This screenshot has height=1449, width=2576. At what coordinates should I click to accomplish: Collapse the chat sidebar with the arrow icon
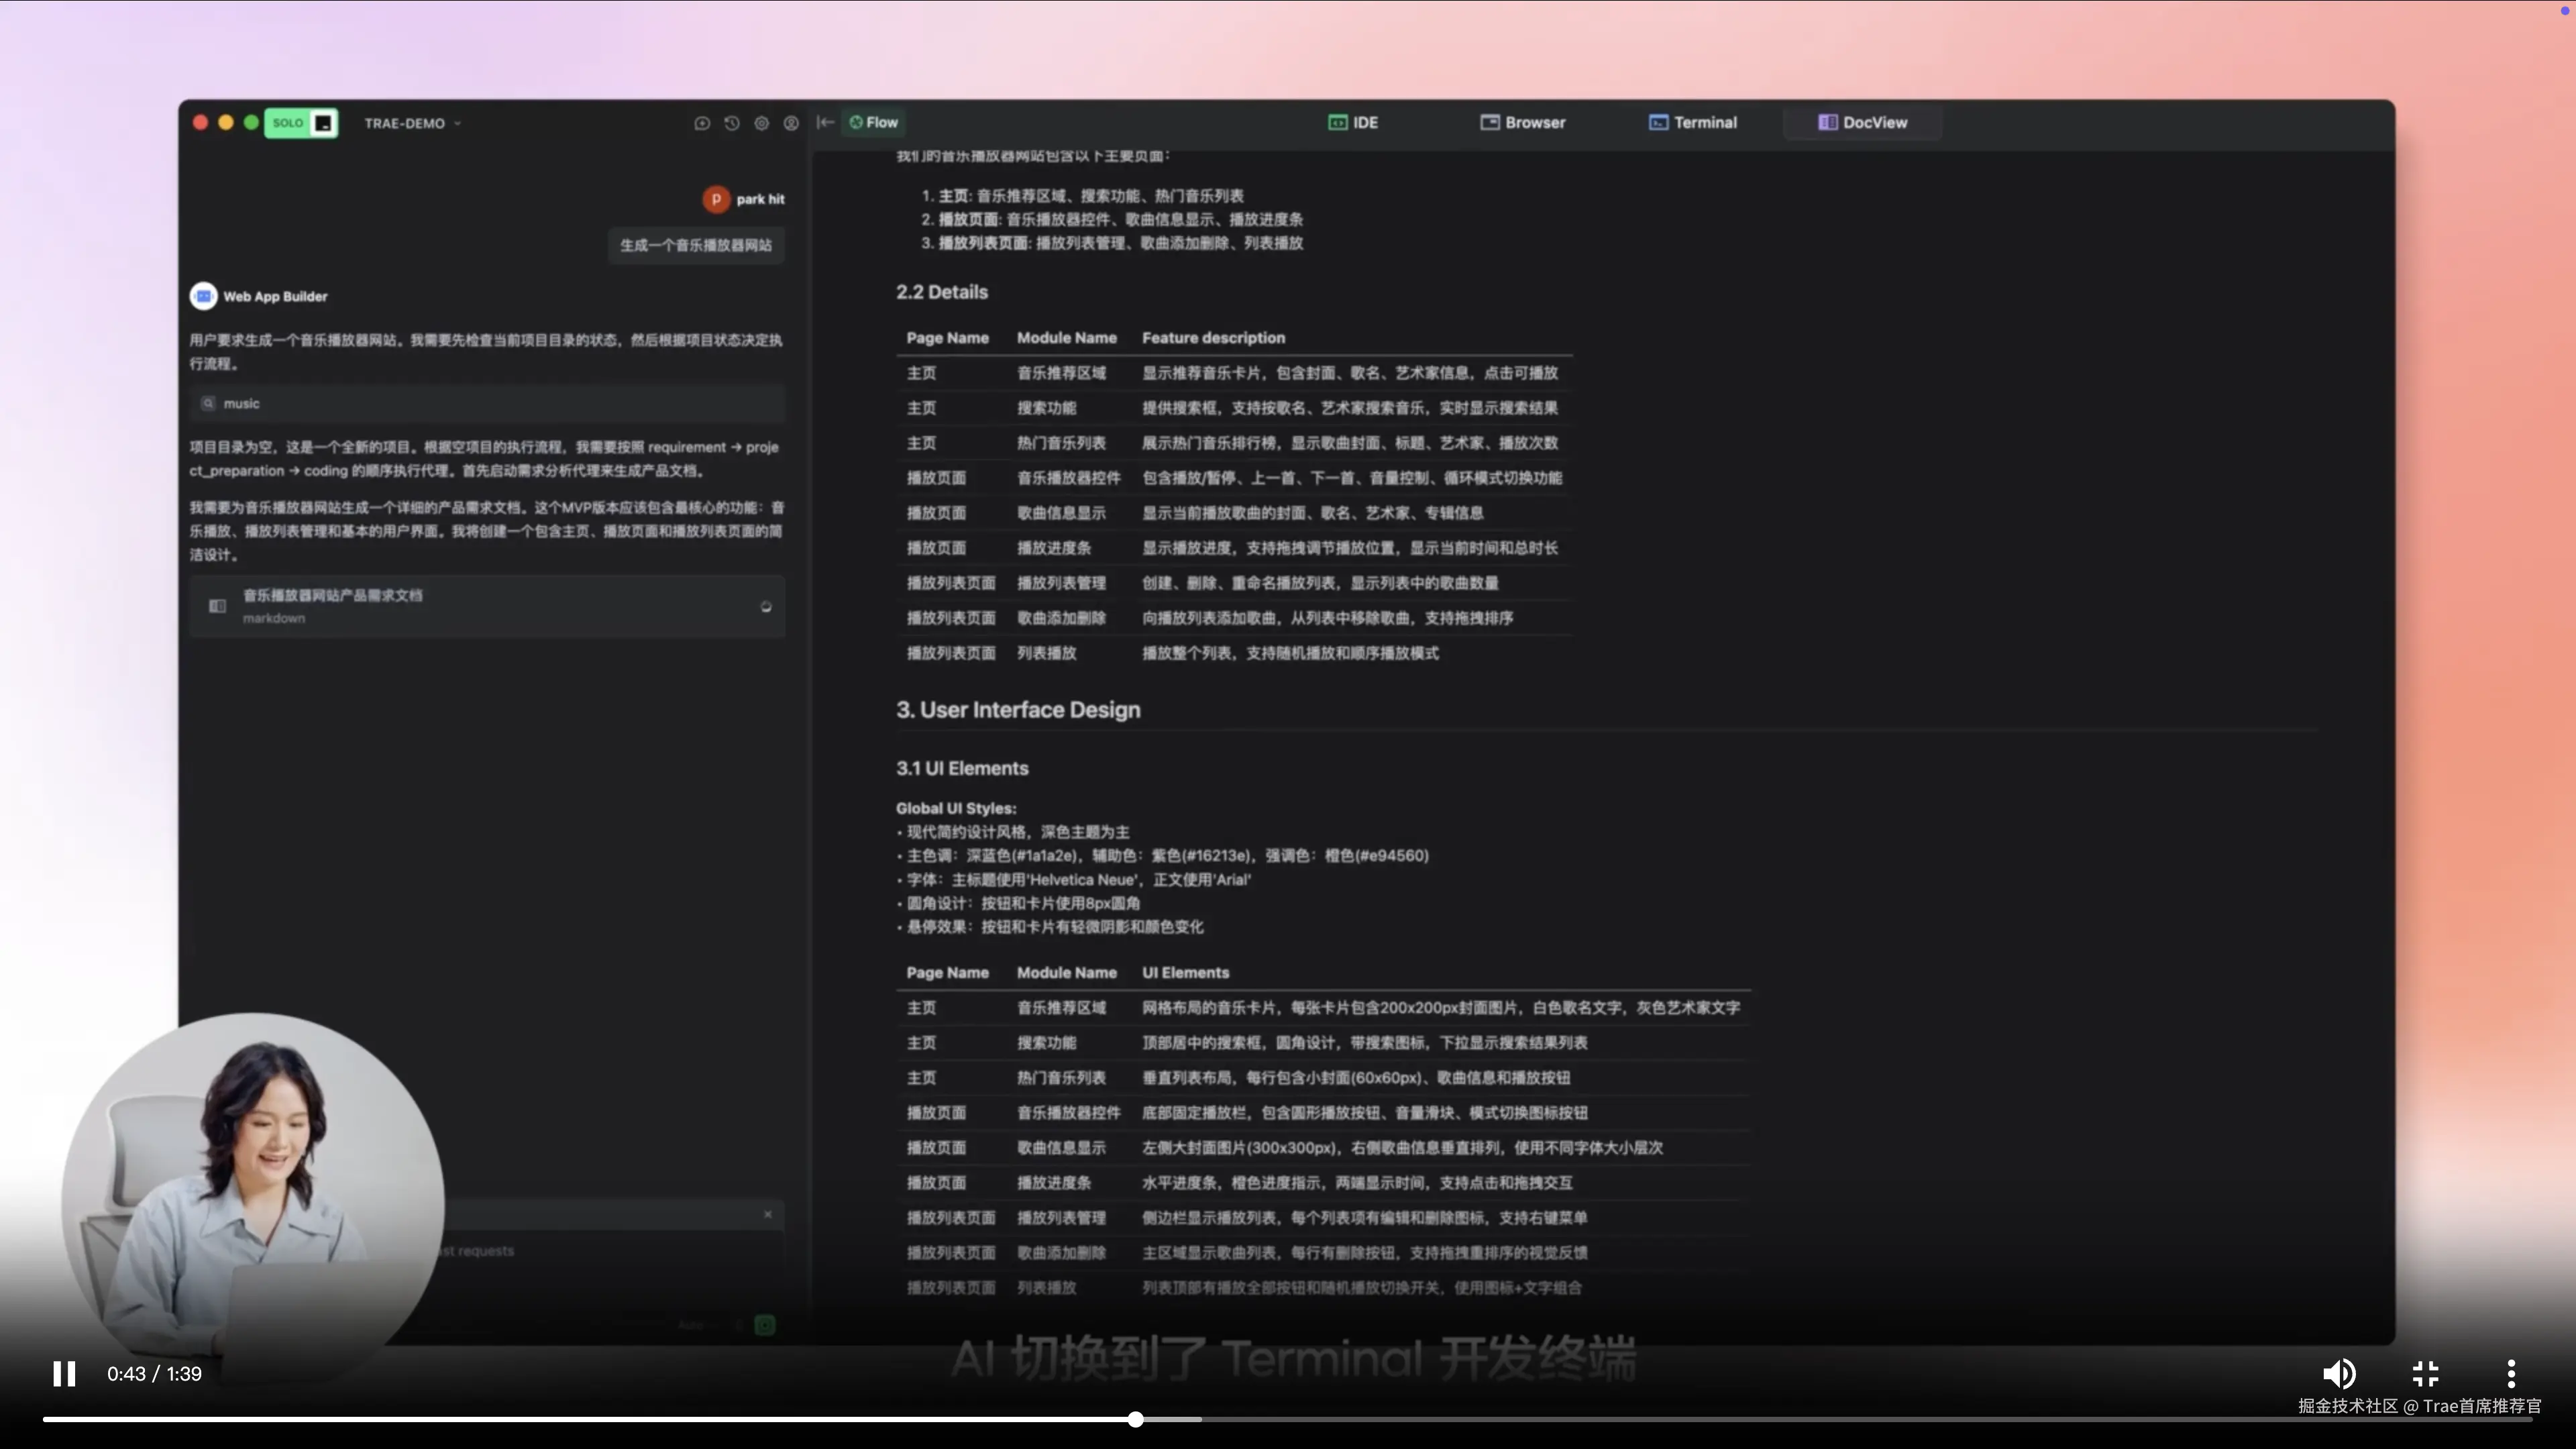pos(825,122)
